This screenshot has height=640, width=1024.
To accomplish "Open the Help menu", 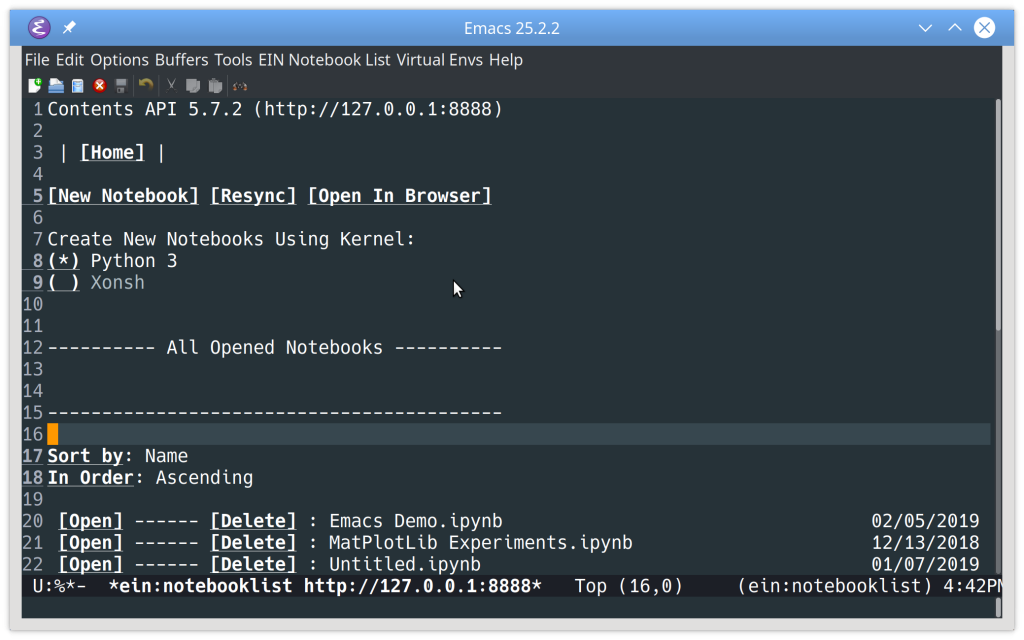I will [505, 60].
